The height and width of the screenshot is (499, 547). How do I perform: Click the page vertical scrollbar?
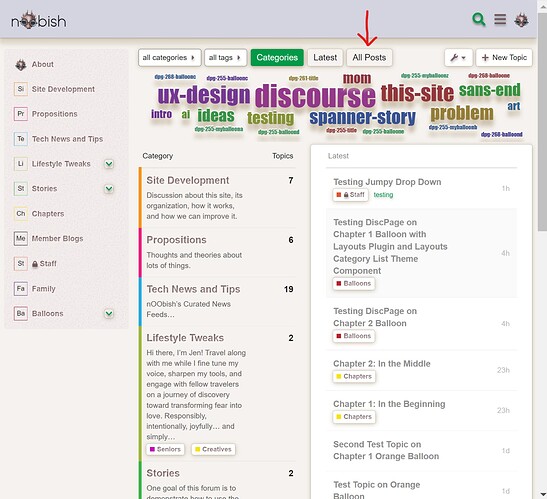(542, 250)
